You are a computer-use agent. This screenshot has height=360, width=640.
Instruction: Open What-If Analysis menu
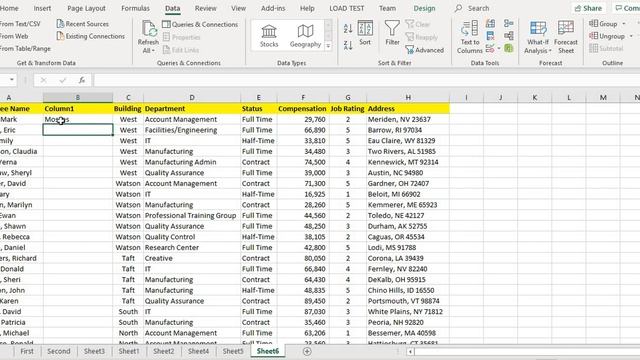[x=538, y=38]
